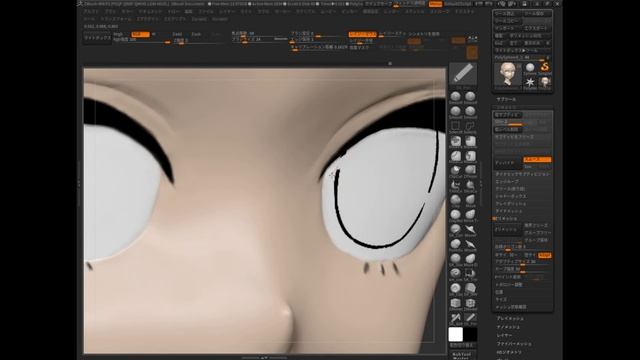Click the SimpleBrush S tool icon
The width and height of the screenshot is (640, 360).
(545, 68)
